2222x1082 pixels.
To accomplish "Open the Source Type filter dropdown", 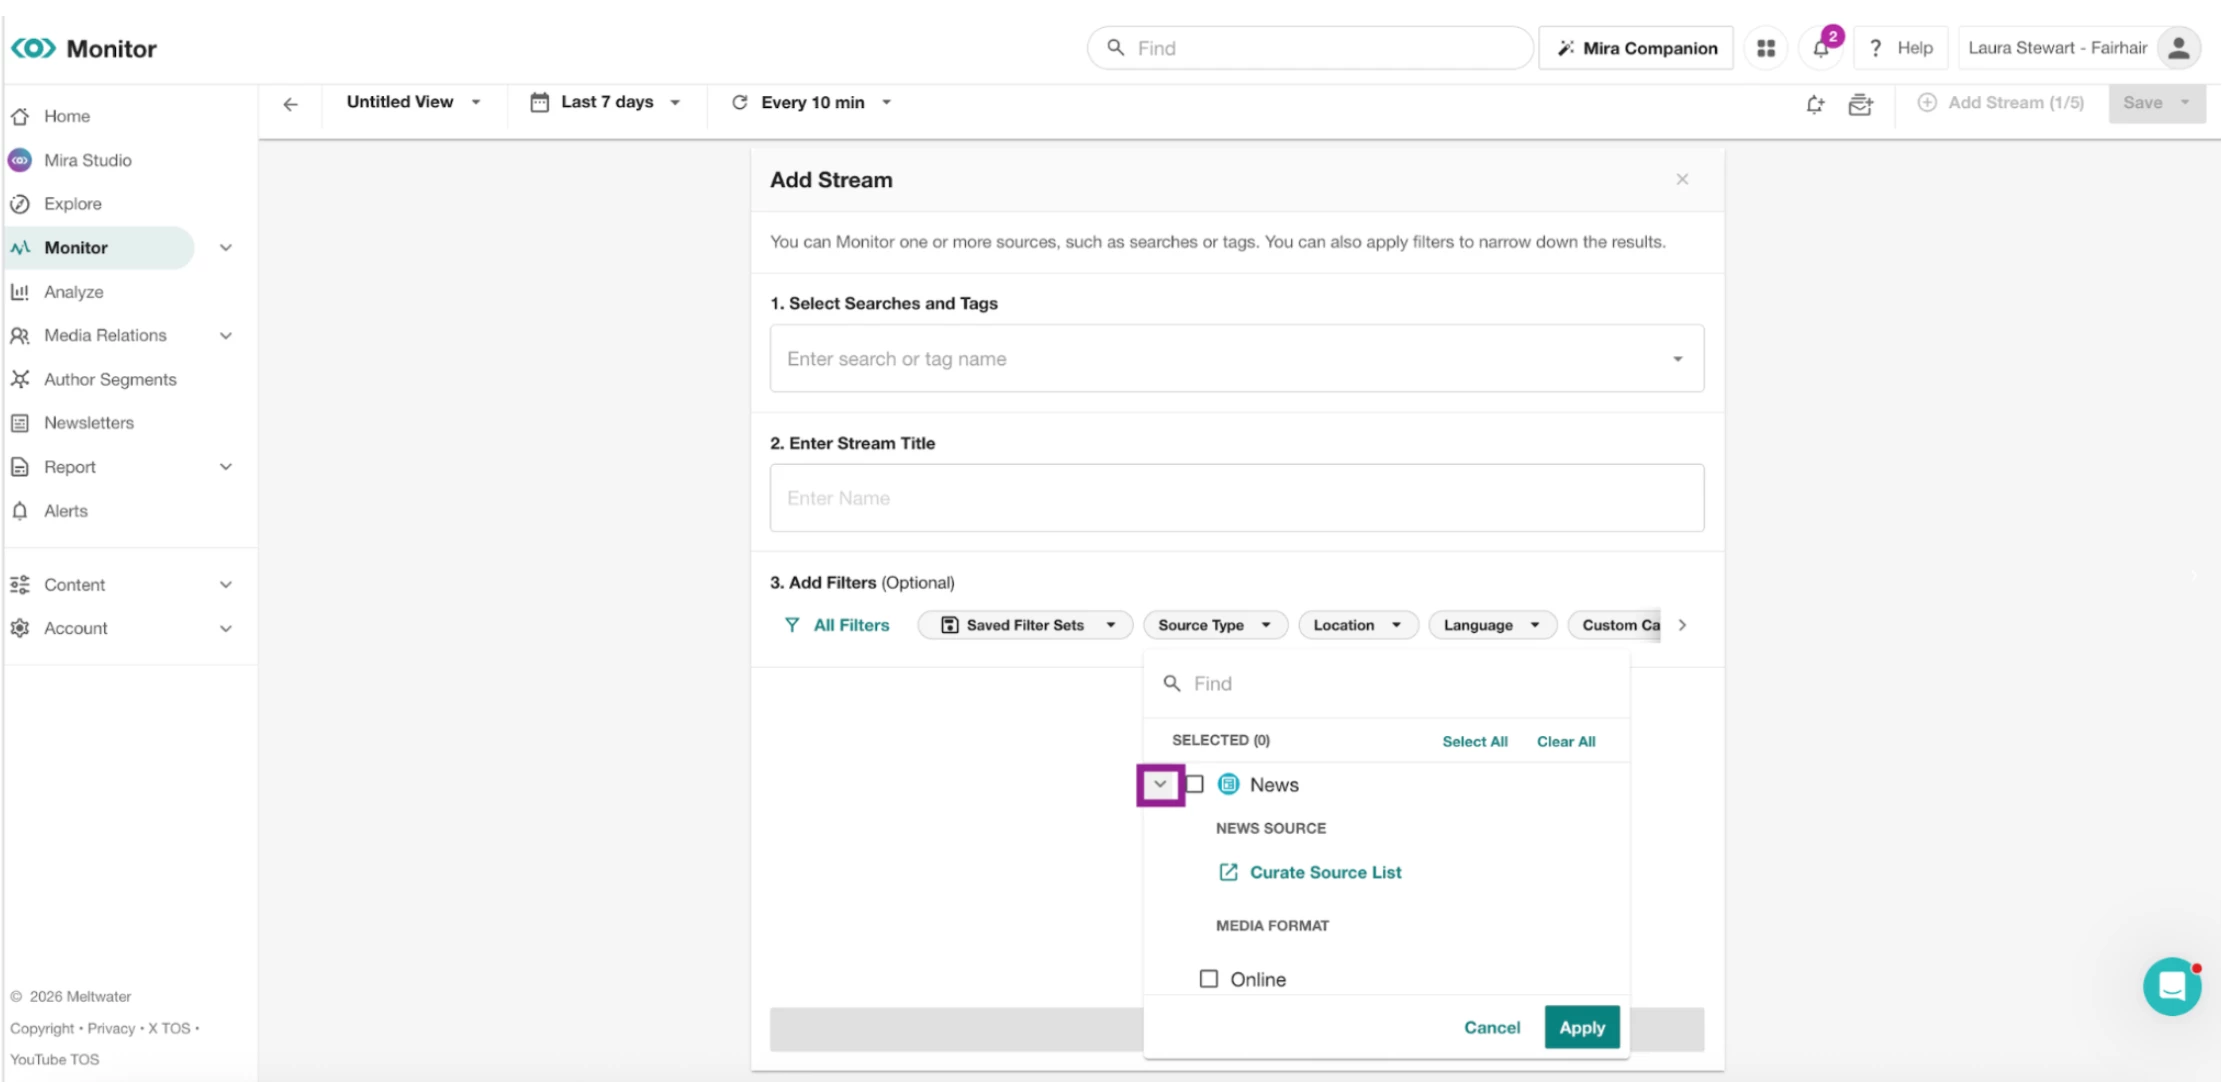I will [x=1215, y=625].
